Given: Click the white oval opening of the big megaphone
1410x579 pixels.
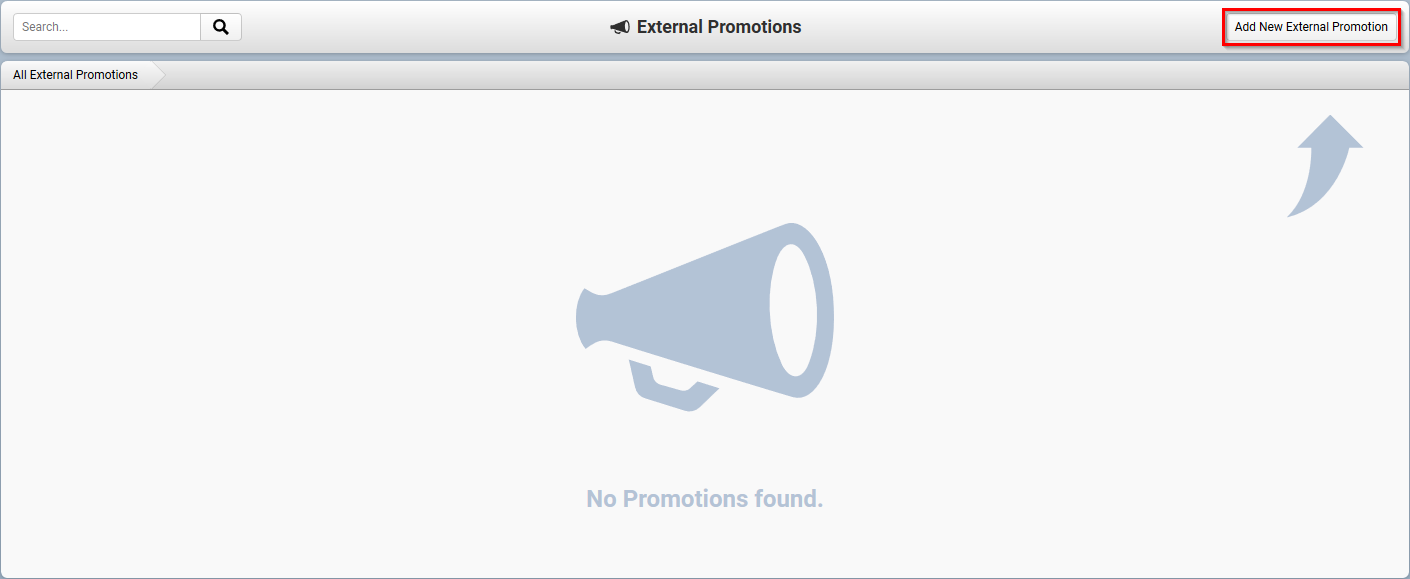Looking at the screenshot, I should (x=793, y=310).
